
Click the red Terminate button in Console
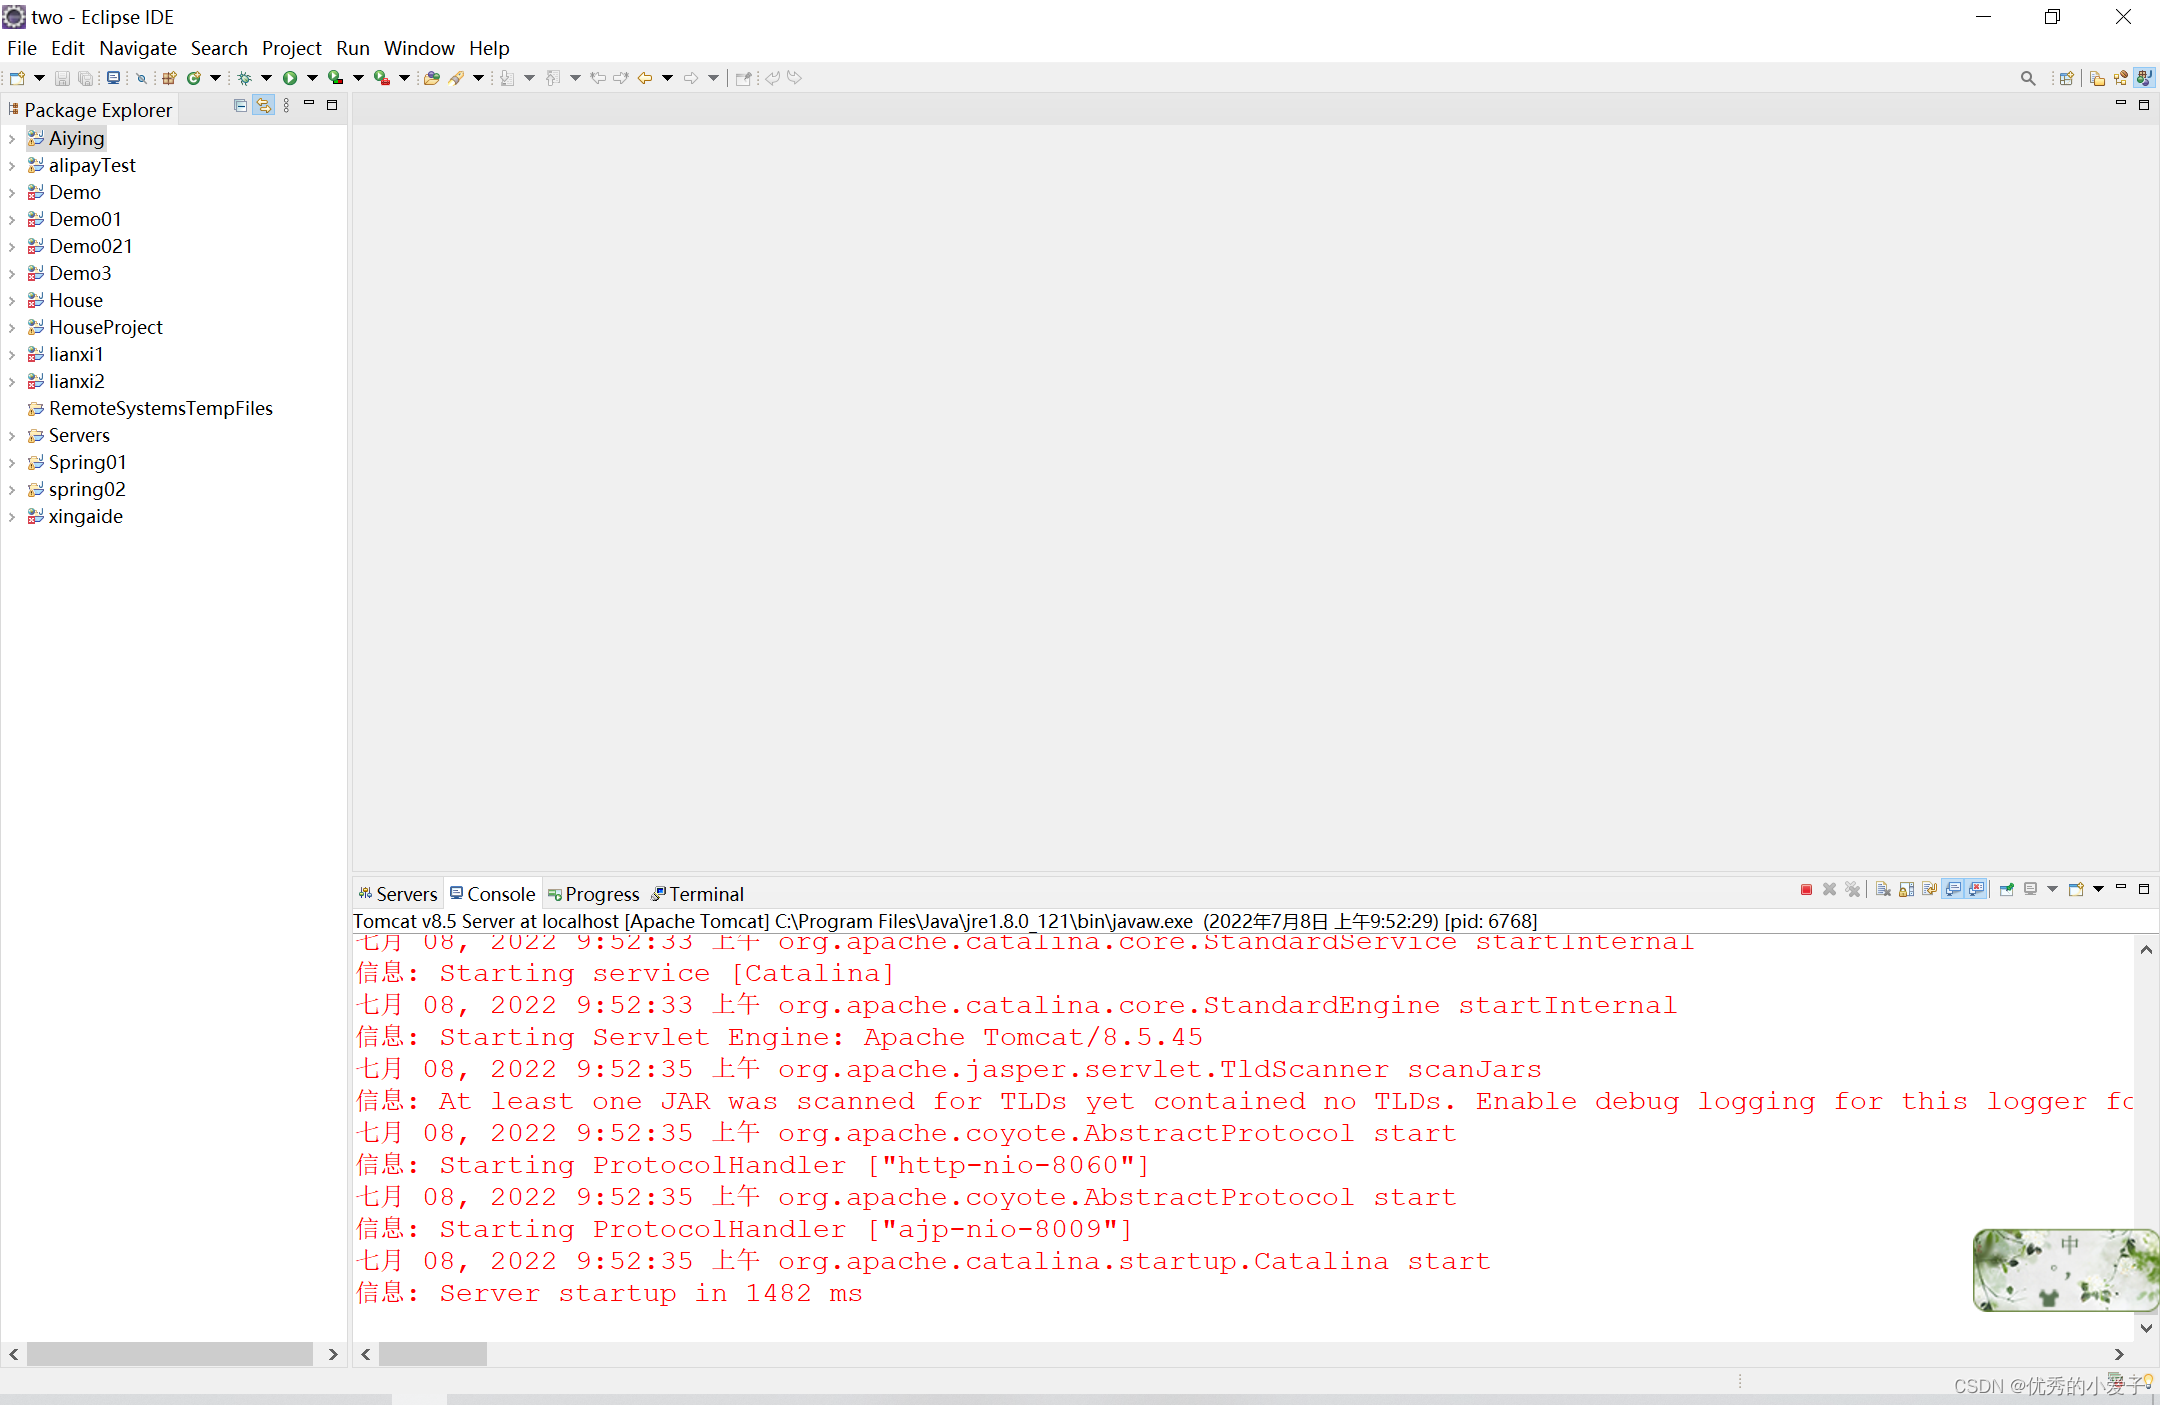(1806, 889)
